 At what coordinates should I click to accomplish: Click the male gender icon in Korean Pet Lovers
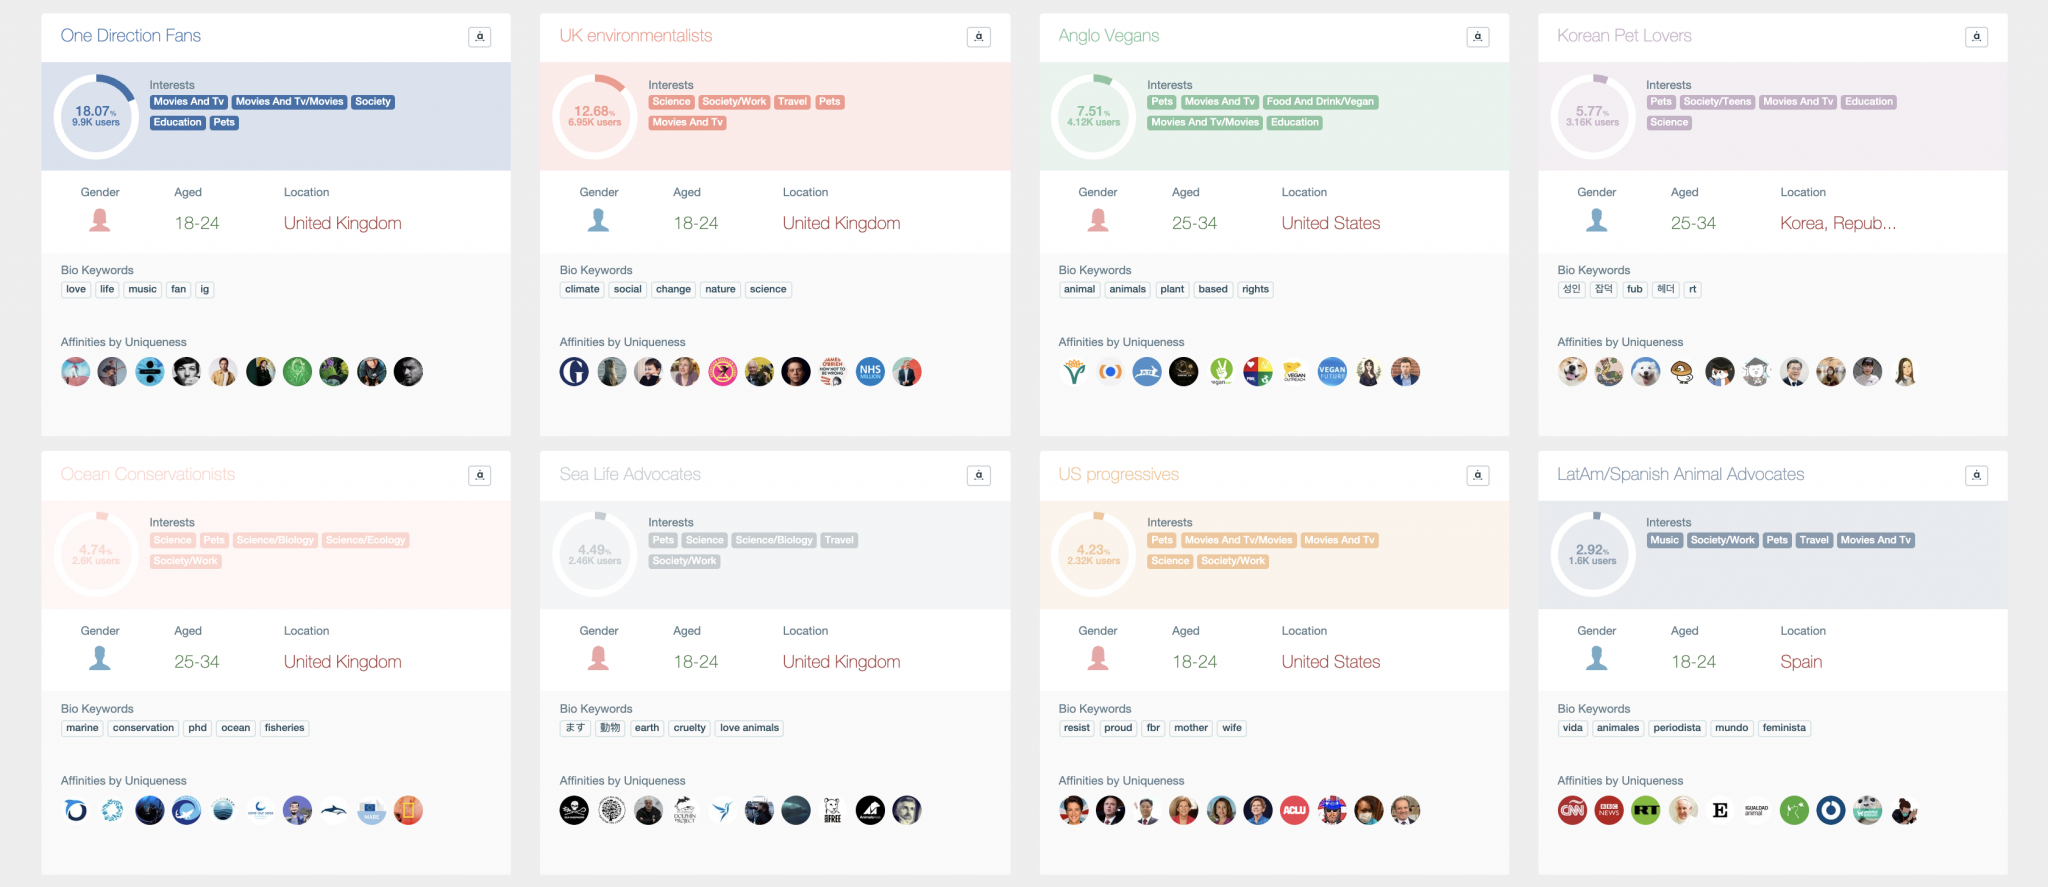coord(1596,220)
